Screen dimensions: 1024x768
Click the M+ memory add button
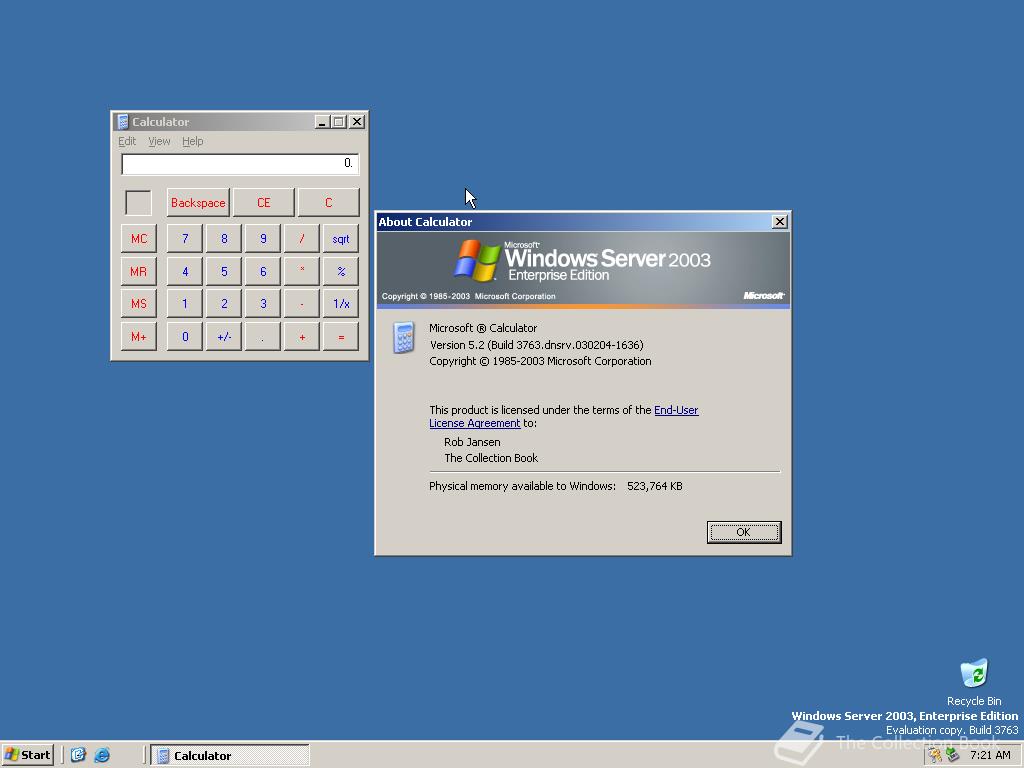point(138,337)
